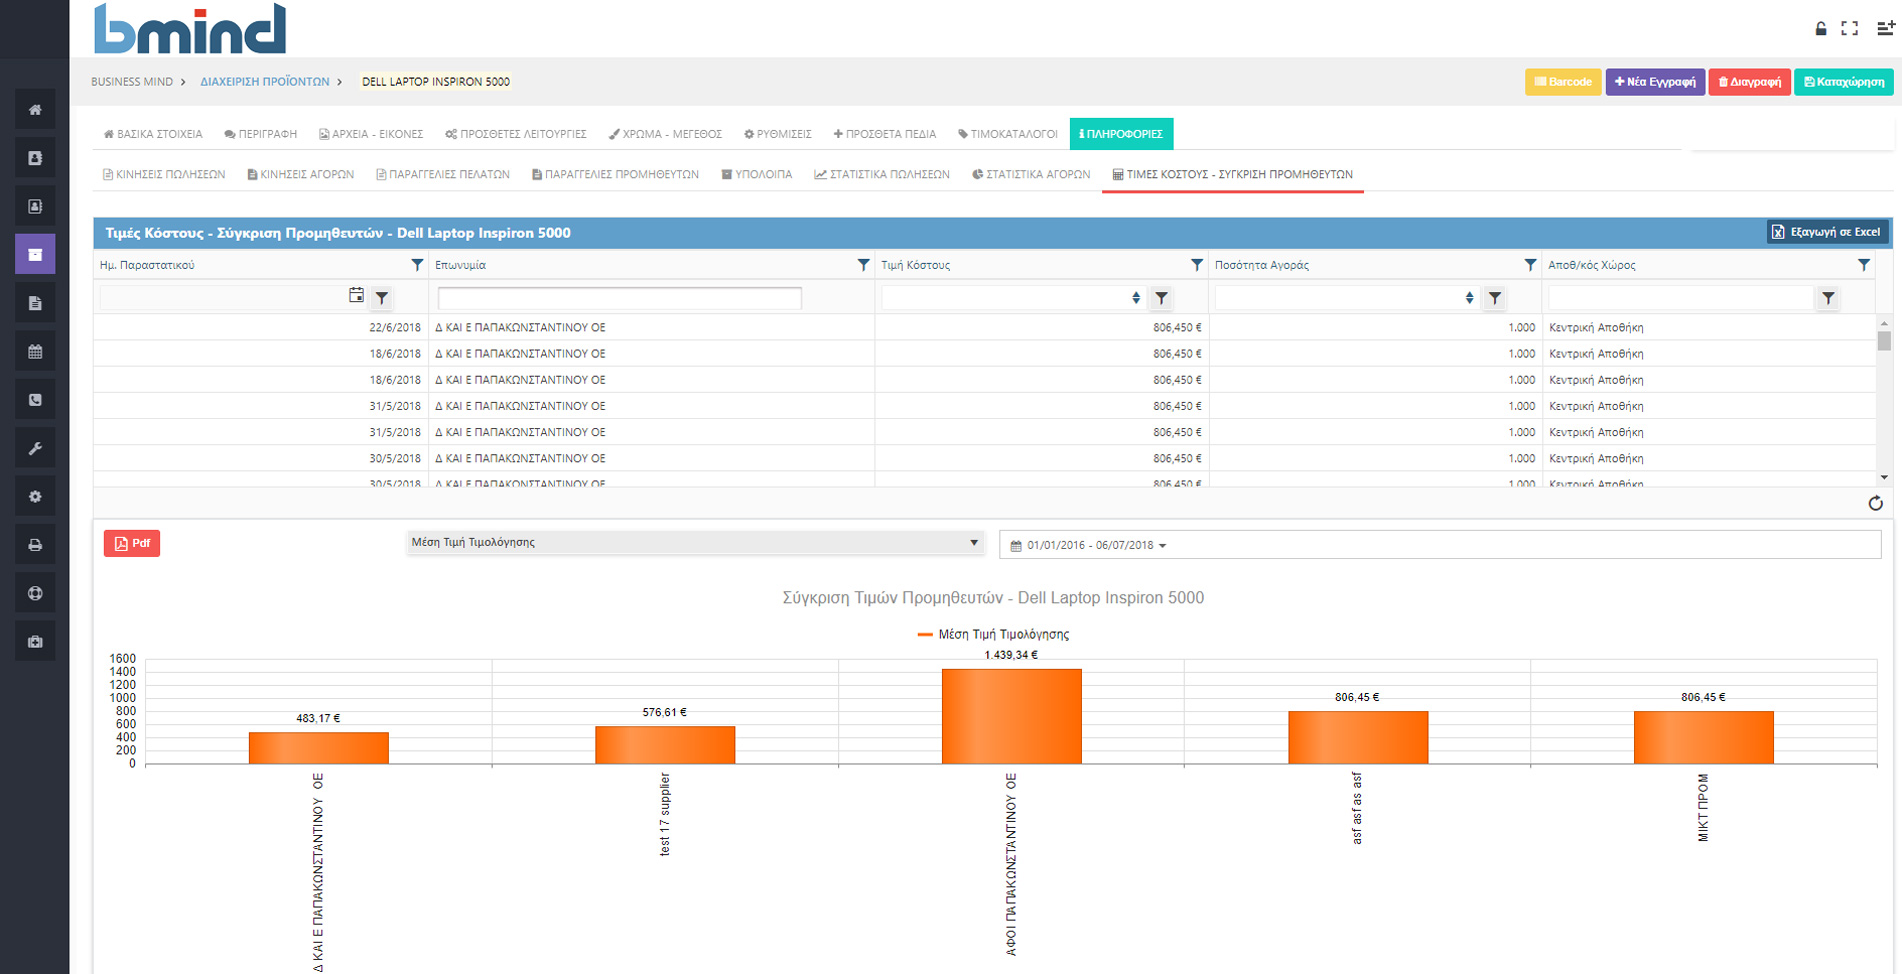Click the spinner arrows in Ποσότητα Αγοράς filter

(x=1469, y=298)
